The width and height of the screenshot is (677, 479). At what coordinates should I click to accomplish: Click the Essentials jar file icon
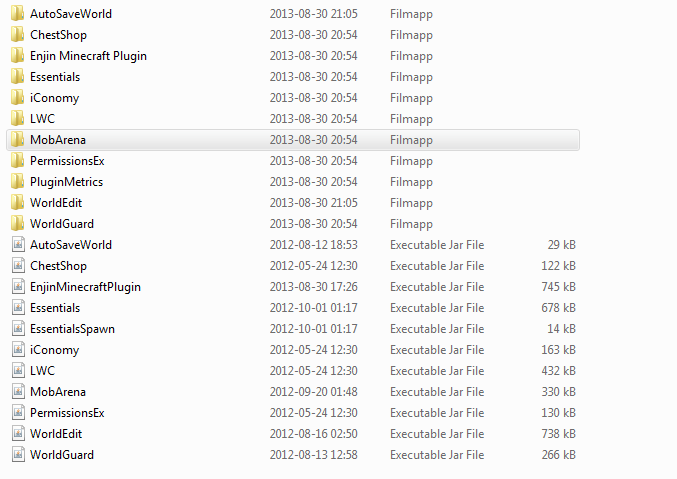coord(18,308)
